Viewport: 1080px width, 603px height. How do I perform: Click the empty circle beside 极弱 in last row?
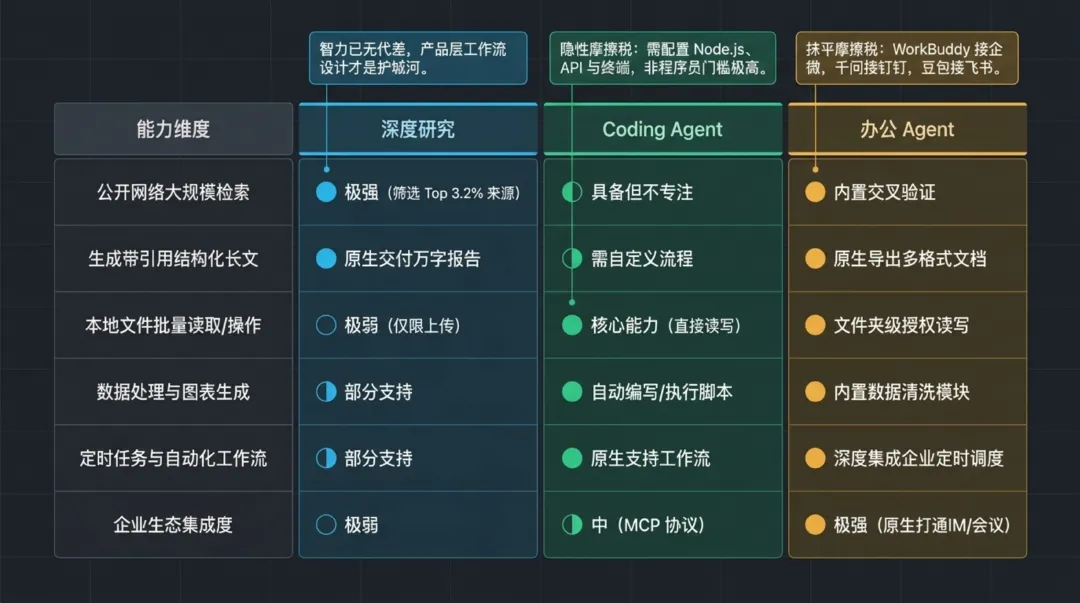pyautogui.click(x=326, y=524)
